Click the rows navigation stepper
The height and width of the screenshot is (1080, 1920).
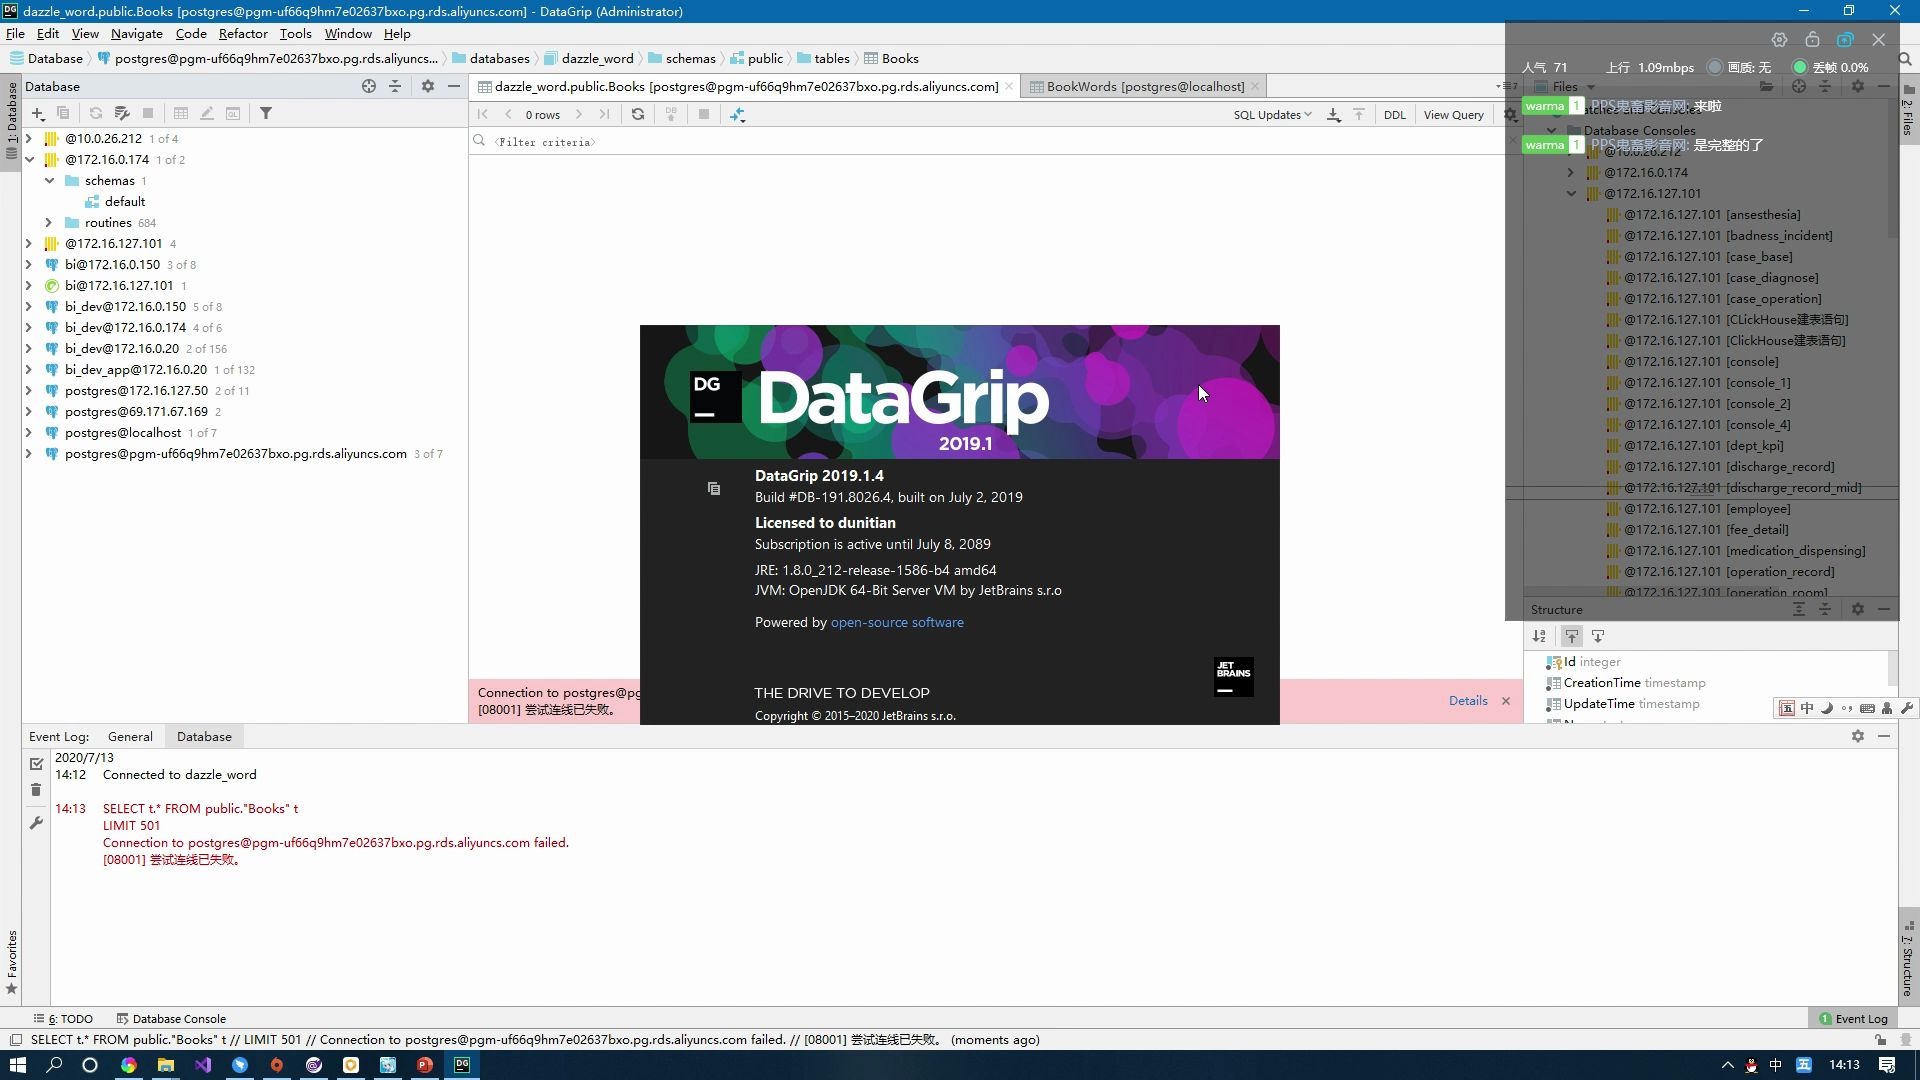(543, 115)
